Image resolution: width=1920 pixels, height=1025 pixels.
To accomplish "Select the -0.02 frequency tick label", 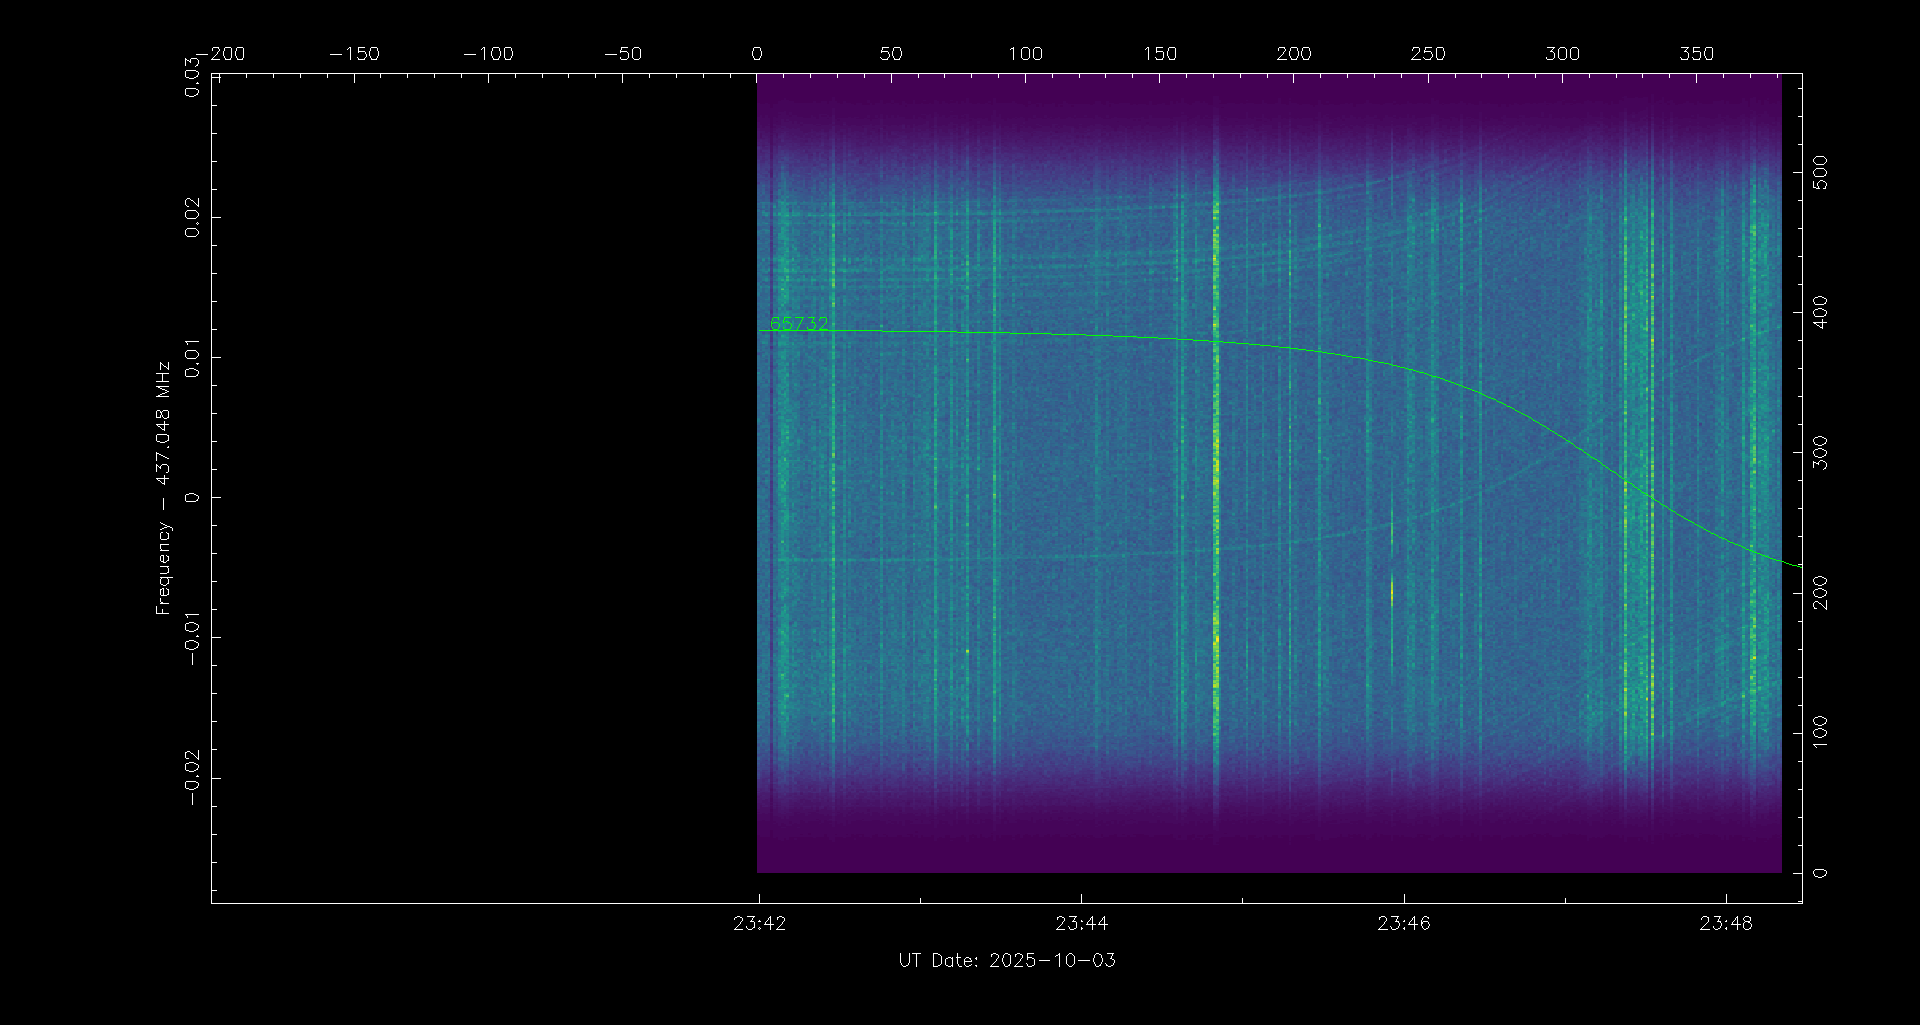I will (x=191, y=777).
